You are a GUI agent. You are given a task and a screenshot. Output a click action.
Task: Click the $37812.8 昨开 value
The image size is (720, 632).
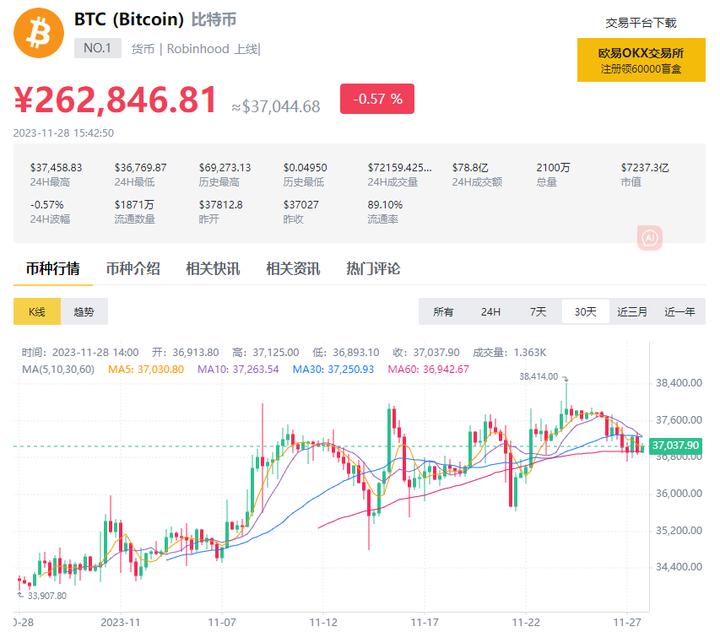coord(221,205)
